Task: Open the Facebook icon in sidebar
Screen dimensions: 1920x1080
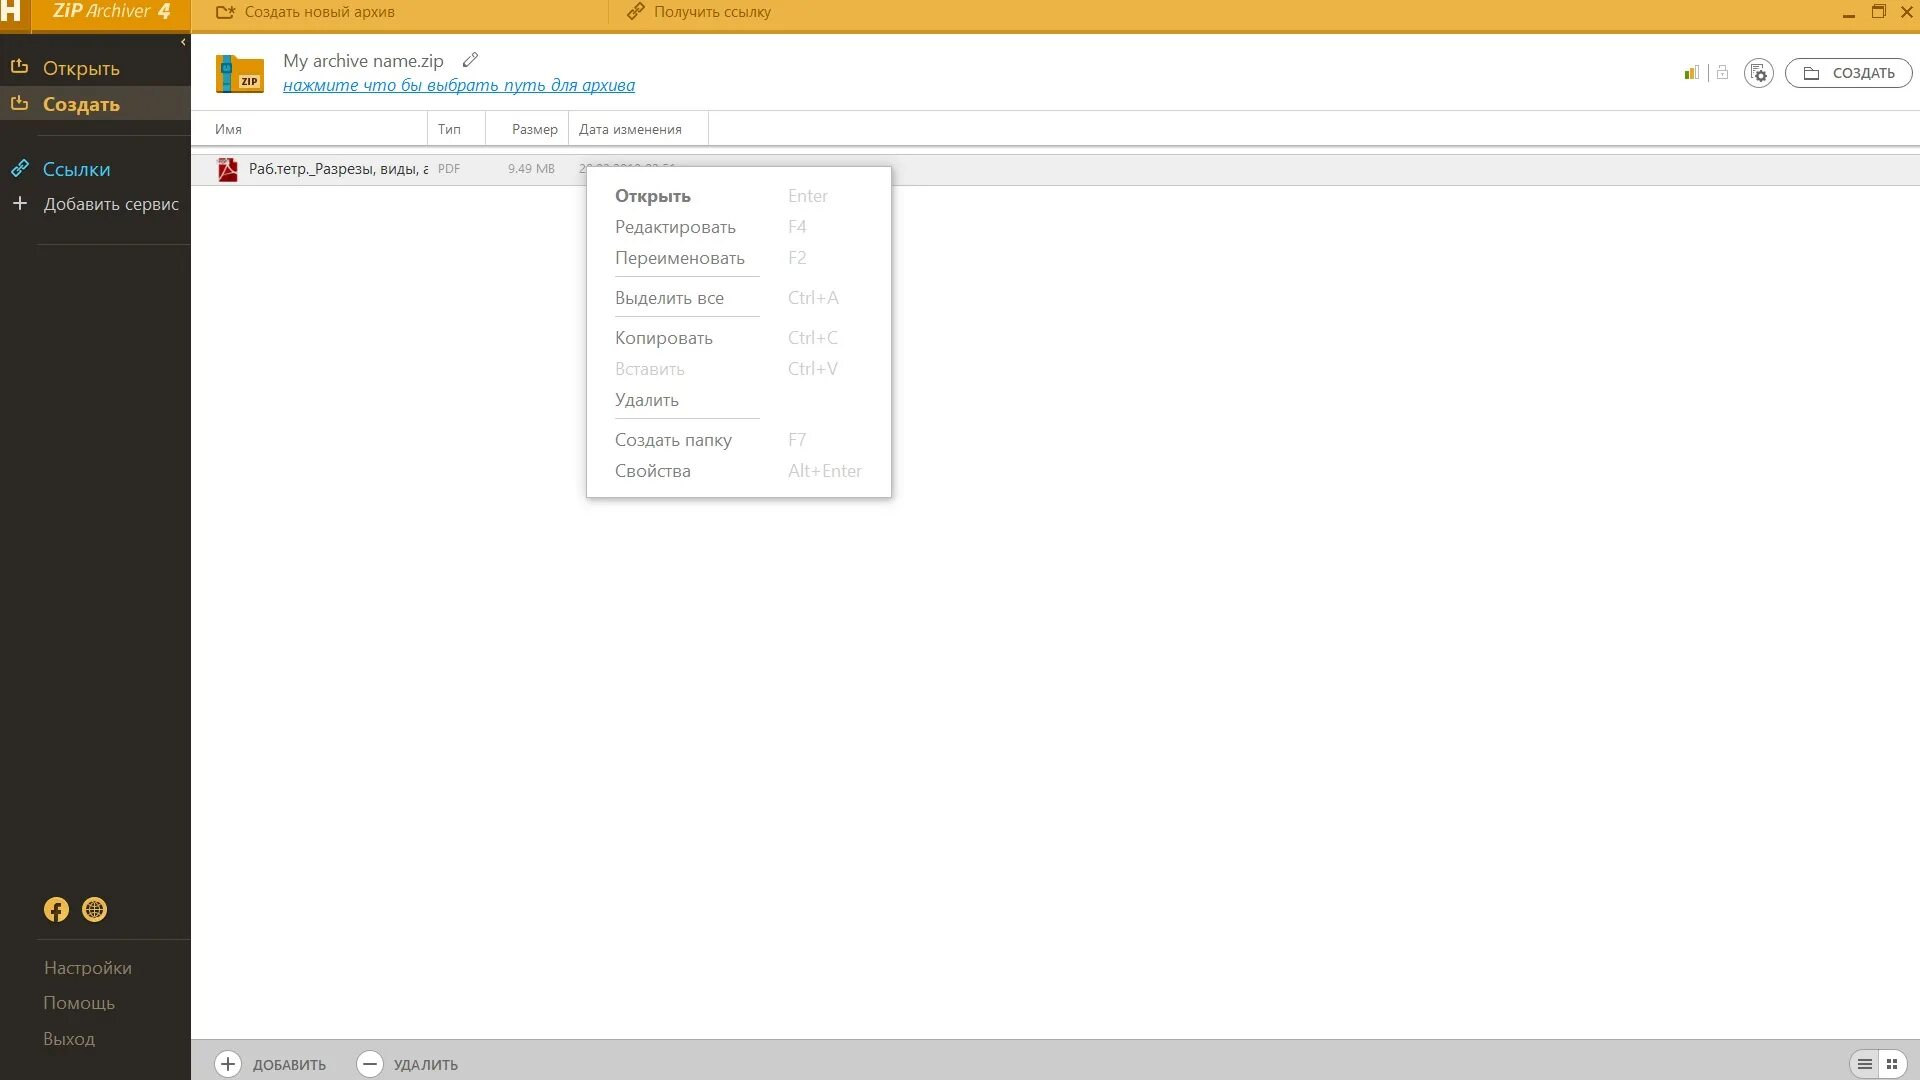Action: pos(56,909)
